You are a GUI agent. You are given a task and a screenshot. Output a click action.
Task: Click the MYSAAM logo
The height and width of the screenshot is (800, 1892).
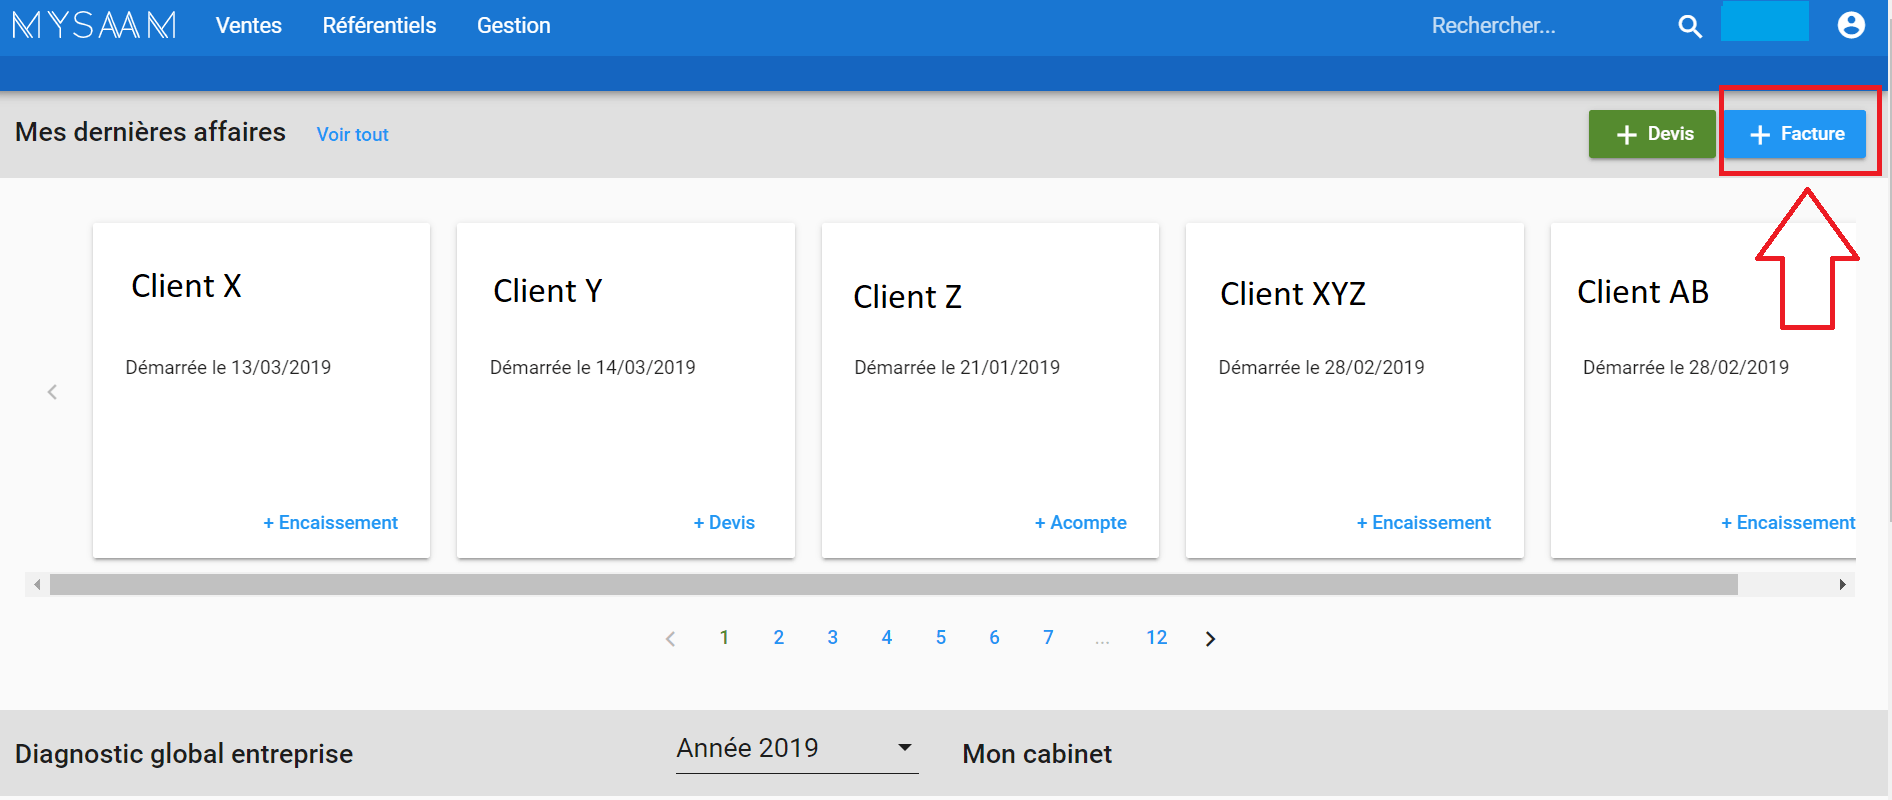click(x=94, y=25)
